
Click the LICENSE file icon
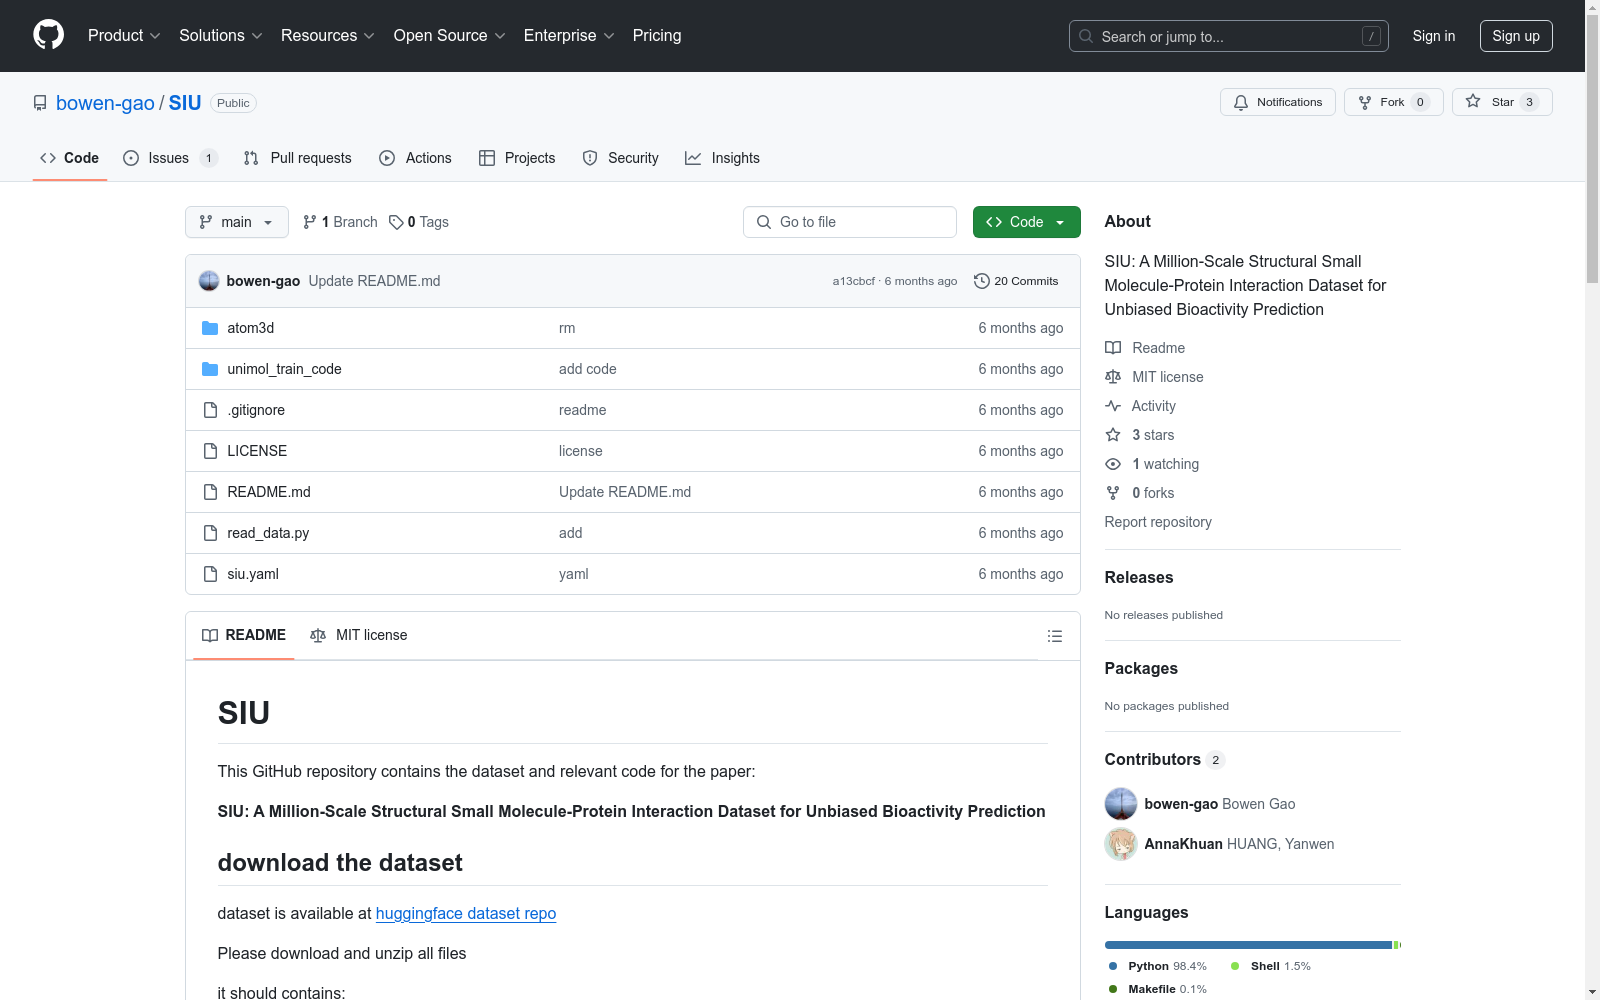(210, 451)
